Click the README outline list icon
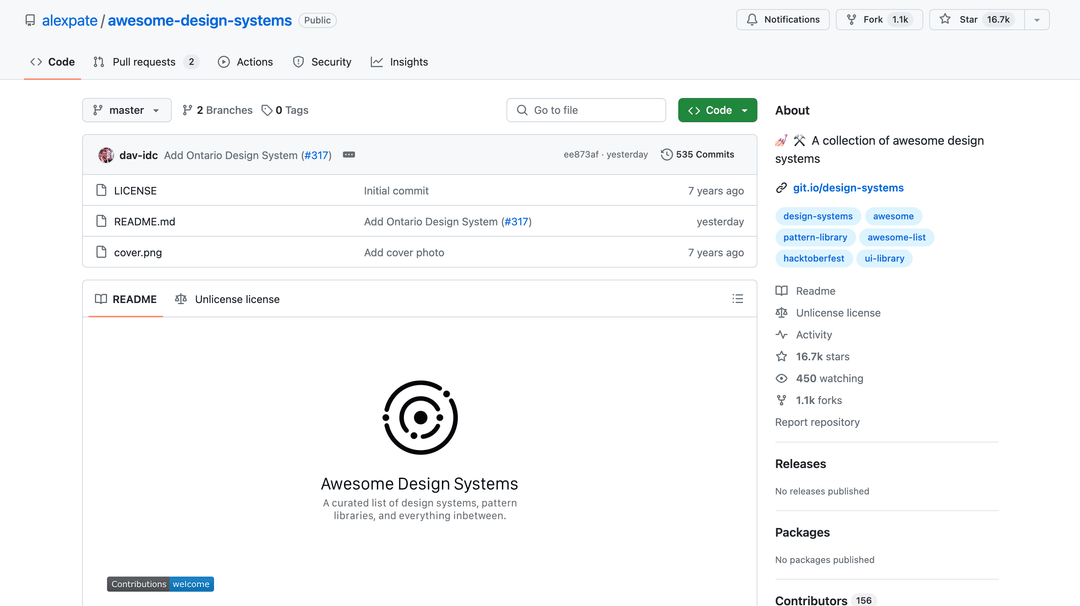1080x606 pixels. coord(737,299)
